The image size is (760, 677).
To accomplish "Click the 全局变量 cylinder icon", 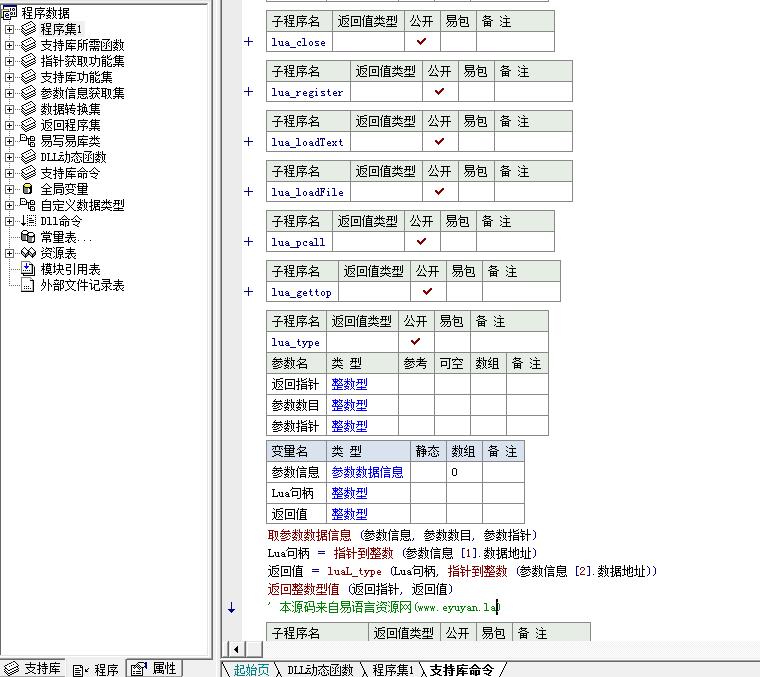I will 28,189.
